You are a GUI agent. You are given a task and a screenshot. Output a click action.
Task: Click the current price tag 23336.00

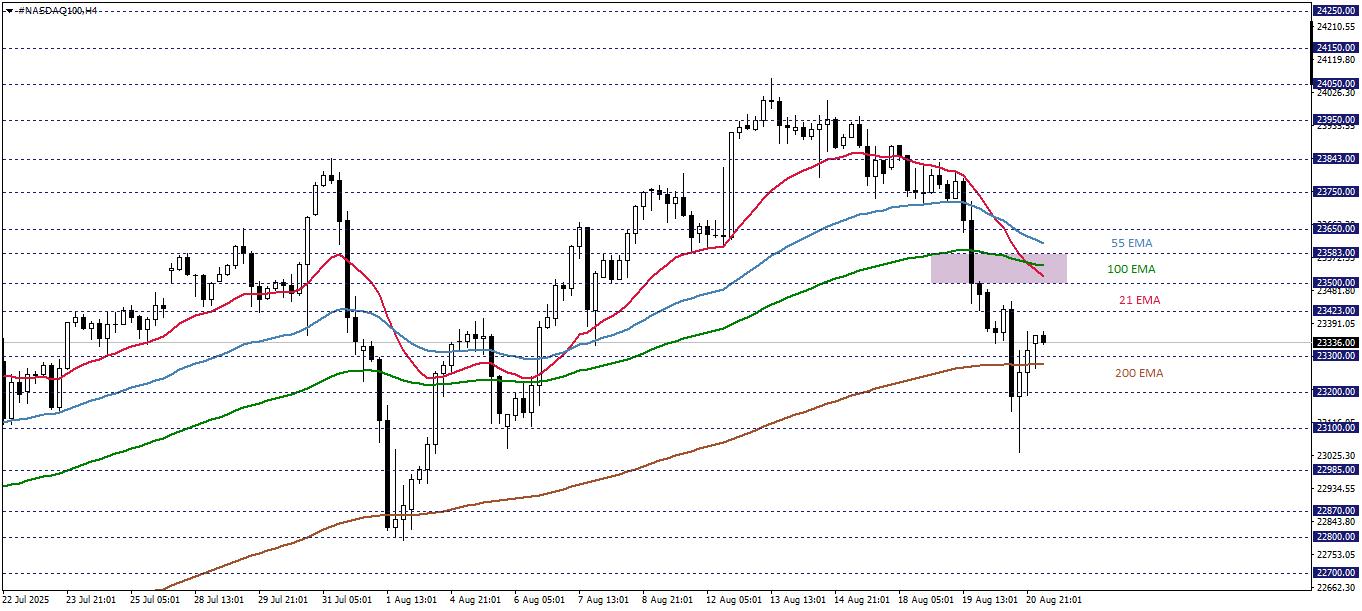pyautogui.click(x=1335, y=342)
